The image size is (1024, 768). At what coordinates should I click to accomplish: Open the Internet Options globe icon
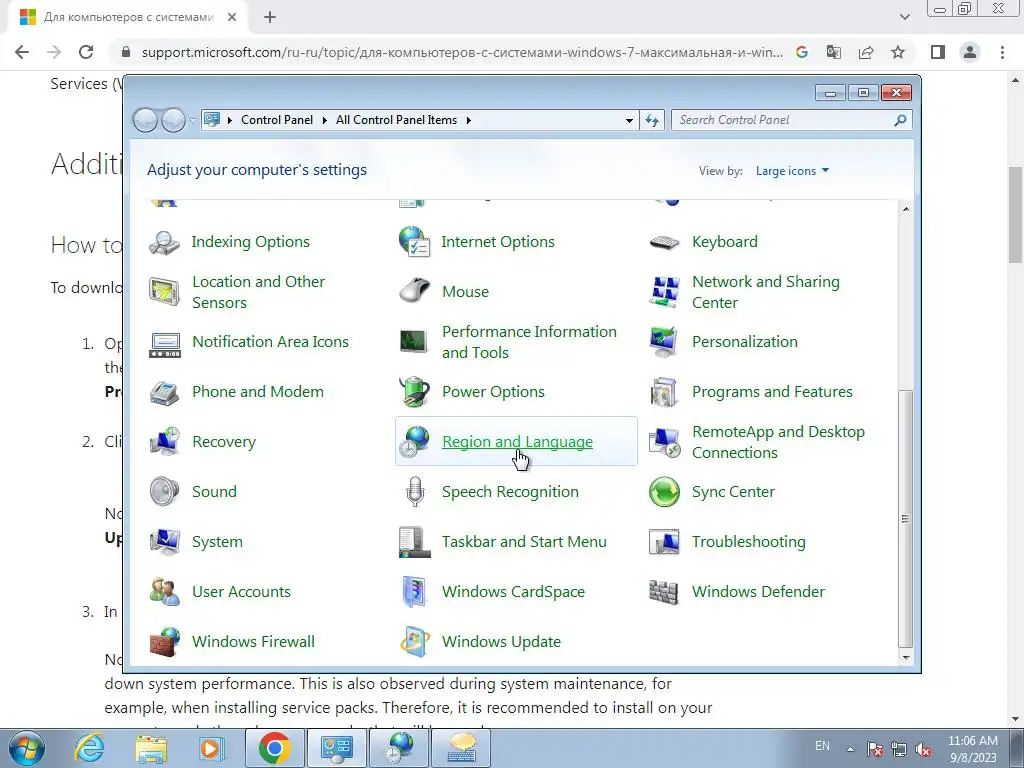[414, 242]
